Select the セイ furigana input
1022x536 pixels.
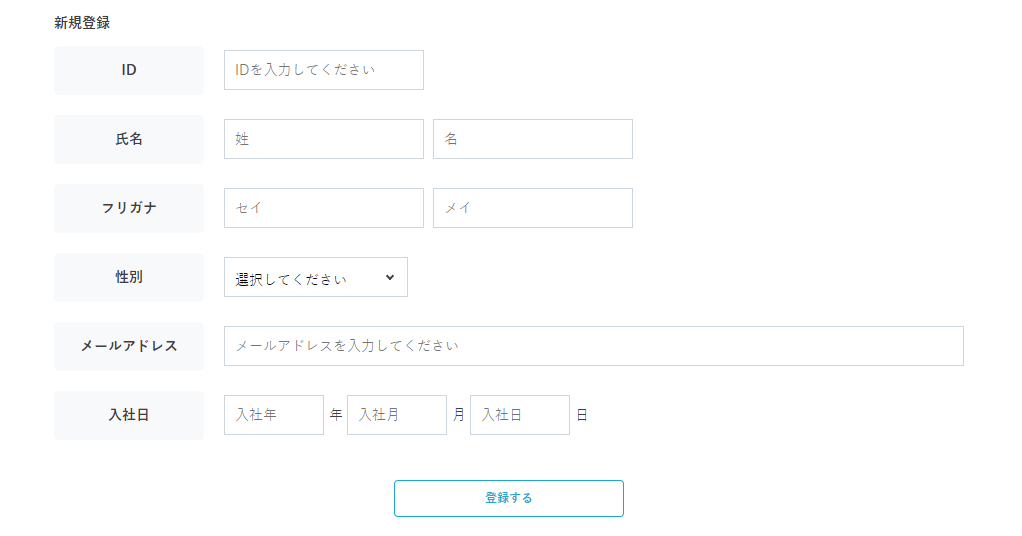tap(323, 208)
